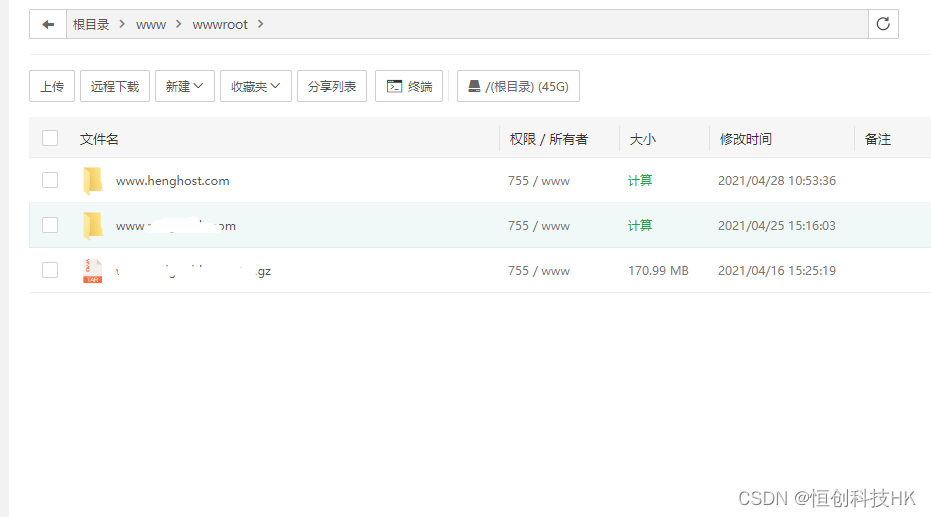Expand the 收藏夹 (Favorites) dropdown
Image resolution: width=931 pixels, height=517 pixels.
[x=256, y=87]
